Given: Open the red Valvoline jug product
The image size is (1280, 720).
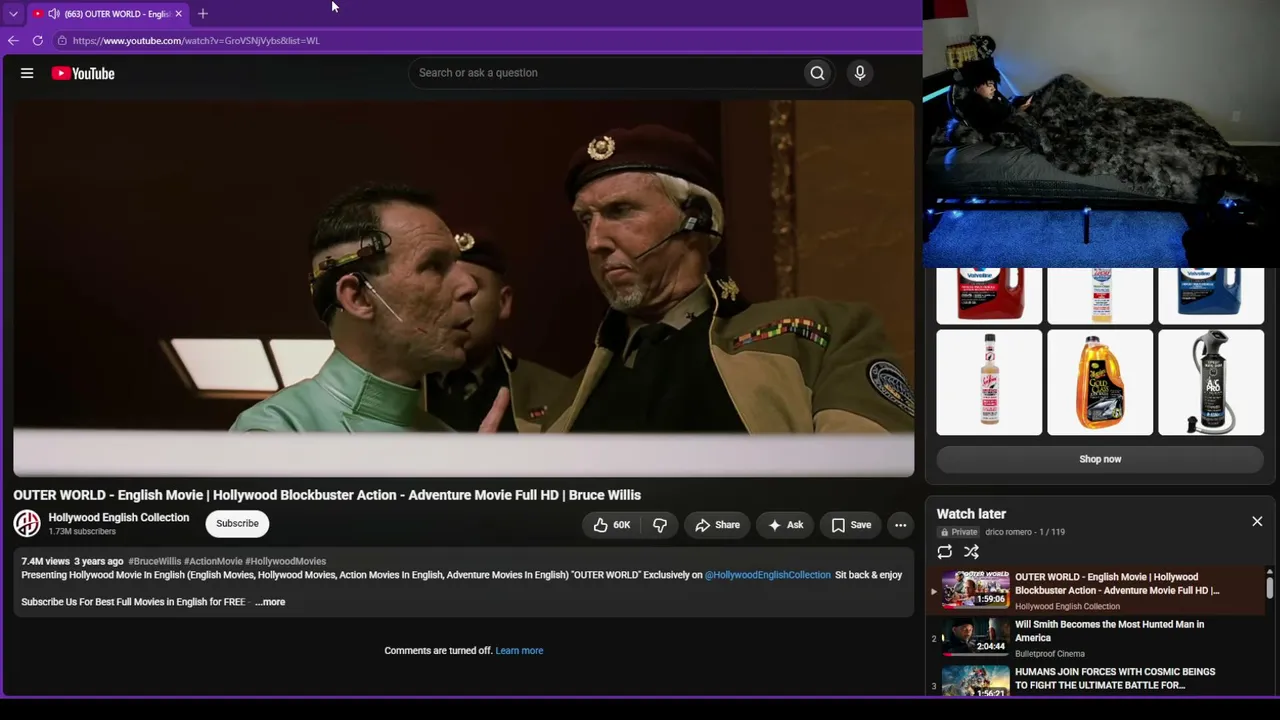Looking at the screenshot, I should tap(989, 296).
